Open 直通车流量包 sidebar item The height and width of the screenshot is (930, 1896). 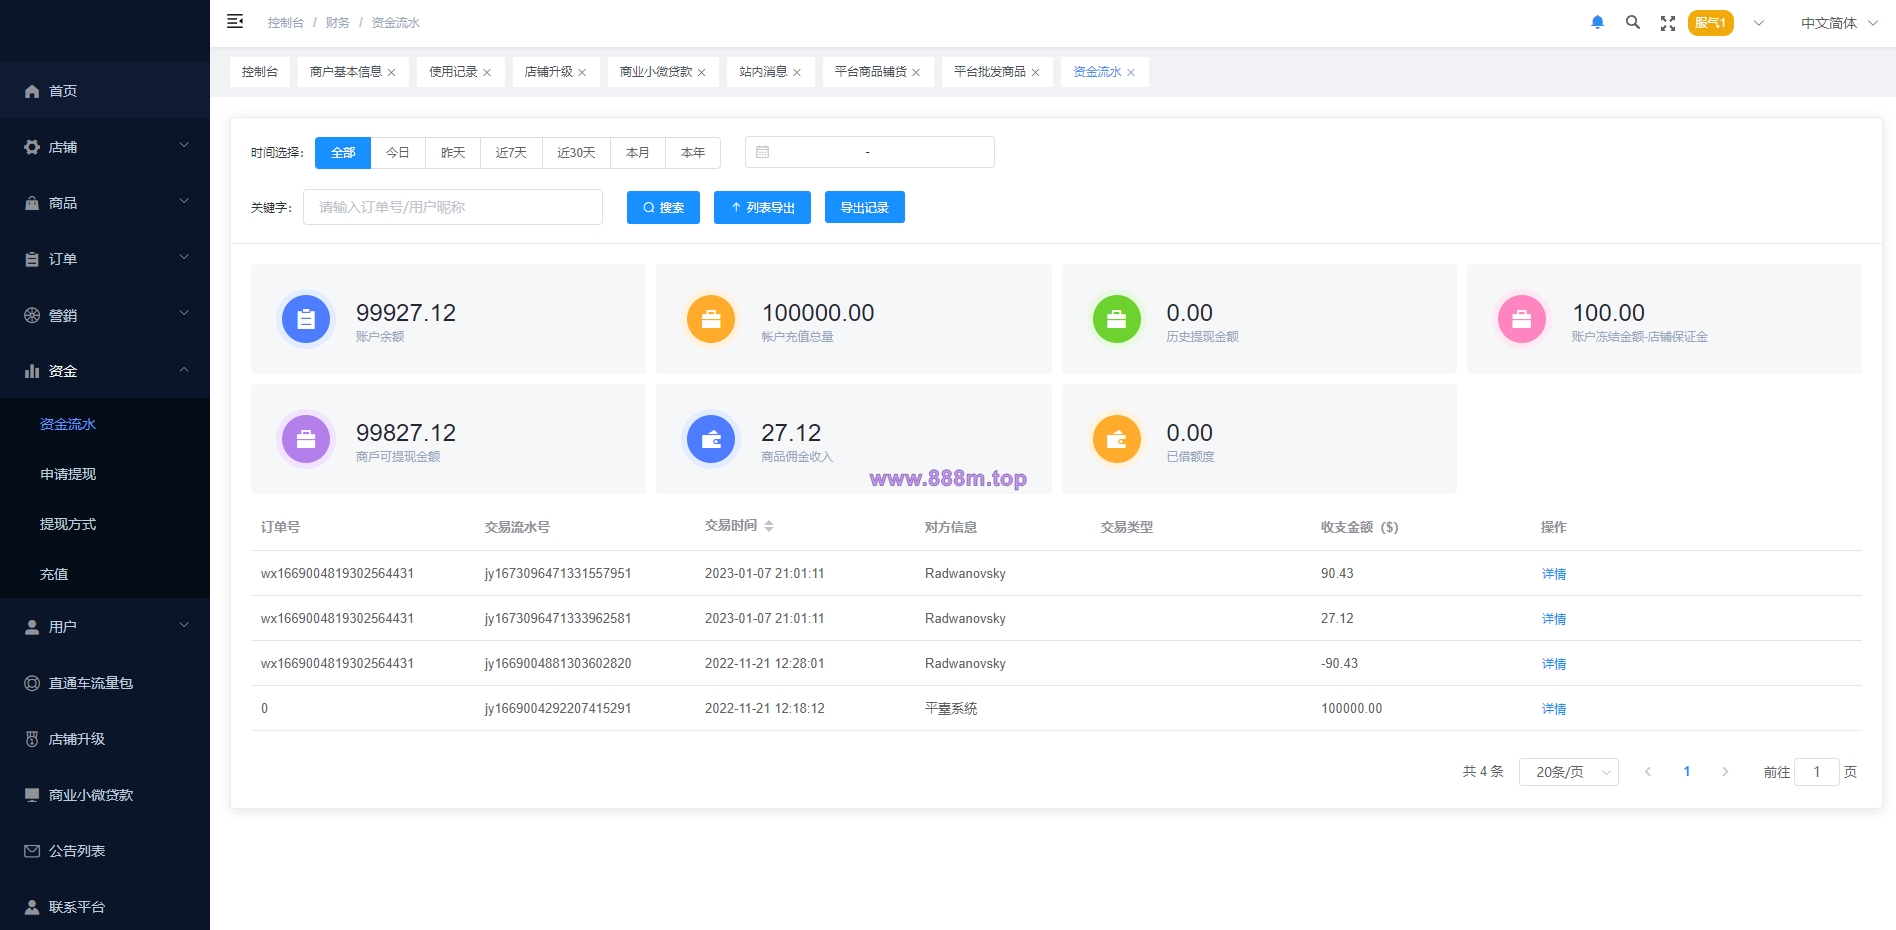105,683
